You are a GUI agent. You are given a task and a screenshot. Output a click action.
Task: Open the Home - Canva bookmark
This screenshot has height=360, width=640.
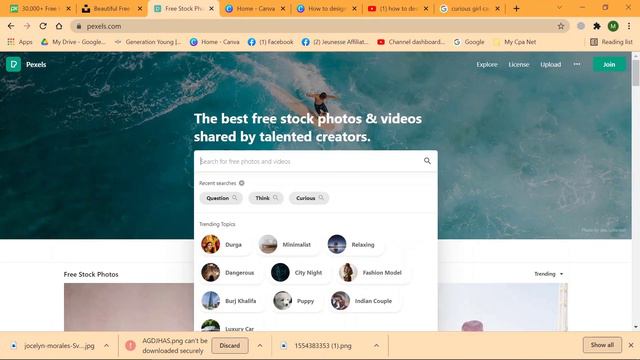tap(215, 42)
